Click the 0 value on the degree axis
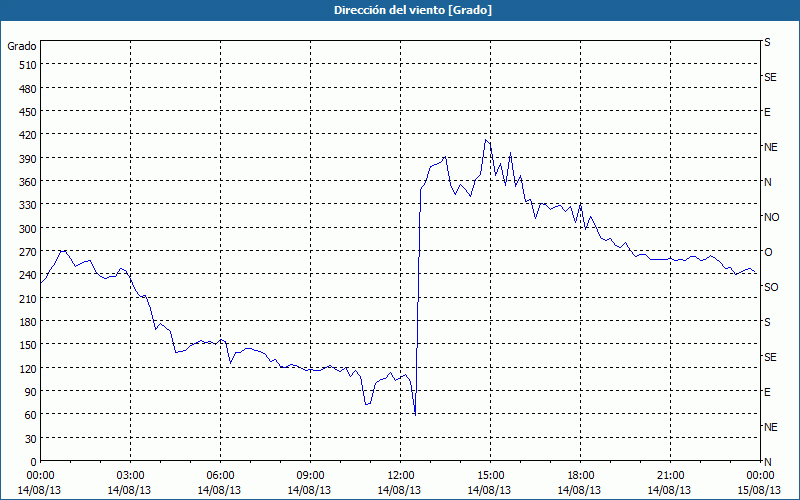The width and height of the screenshot is (800, 500). click(x=34, y=462)
